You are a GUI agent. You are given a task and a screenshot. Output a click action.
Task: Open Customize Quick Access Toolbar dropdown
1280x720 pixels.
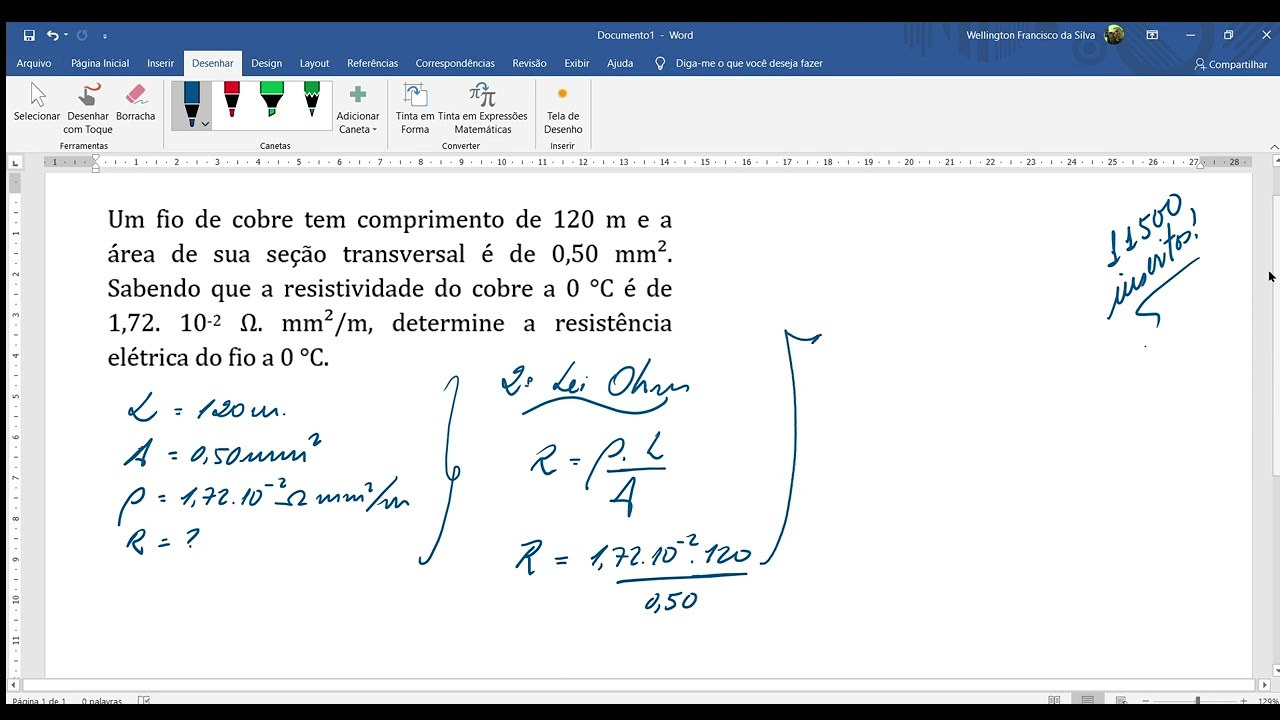105,36
